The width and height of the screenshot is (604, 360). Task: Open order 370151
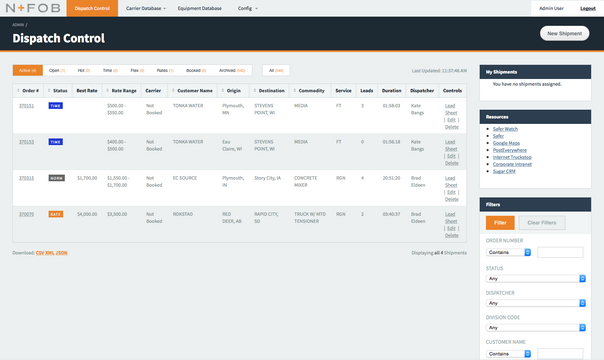[27, 106]
